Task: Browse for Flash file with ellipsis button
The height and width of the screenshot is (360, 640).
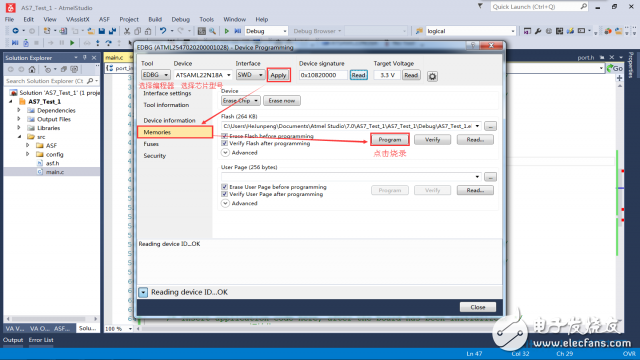Action: click(x=490, y=126)
